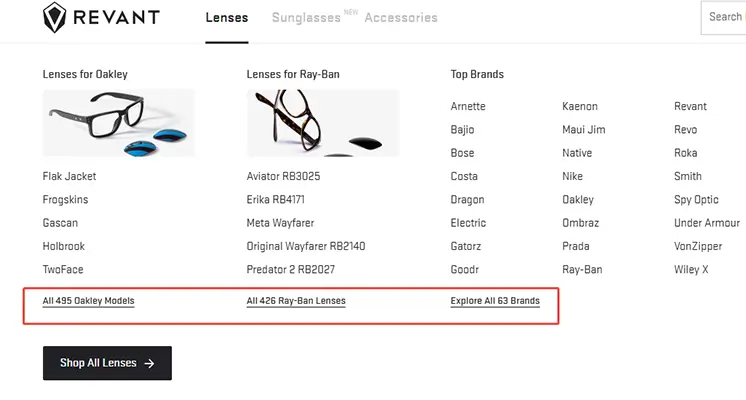Select the Holbrook lens model link
This screenshot has width=746, height=400.
64,246
